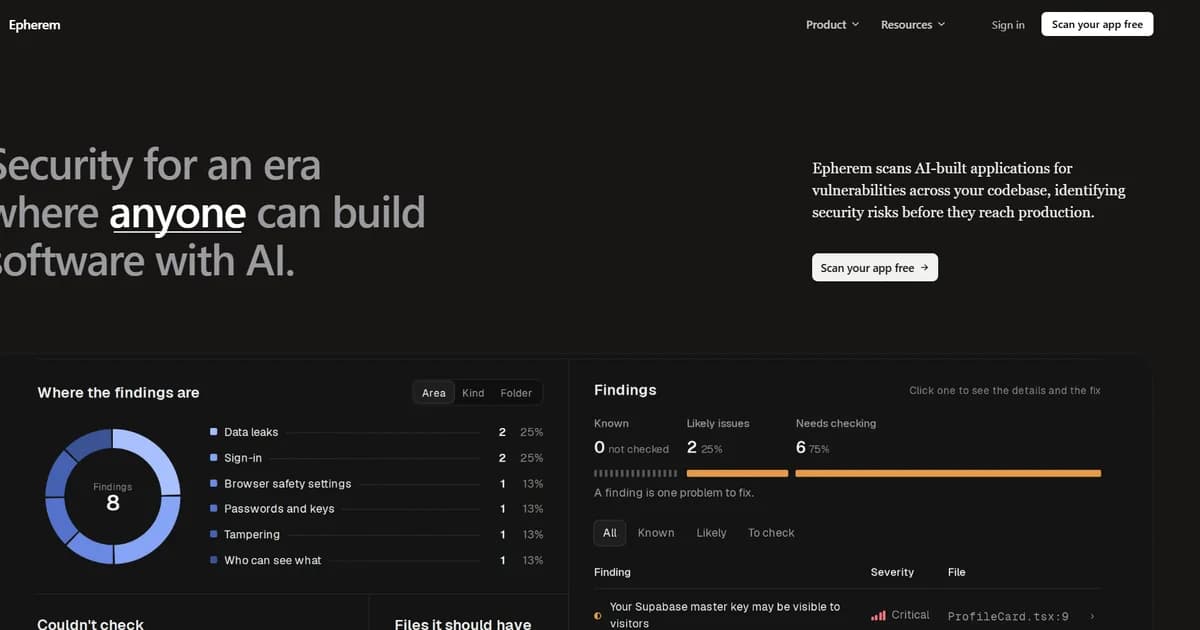
Task: Select the Area tab
Action: tap(434, 393)
